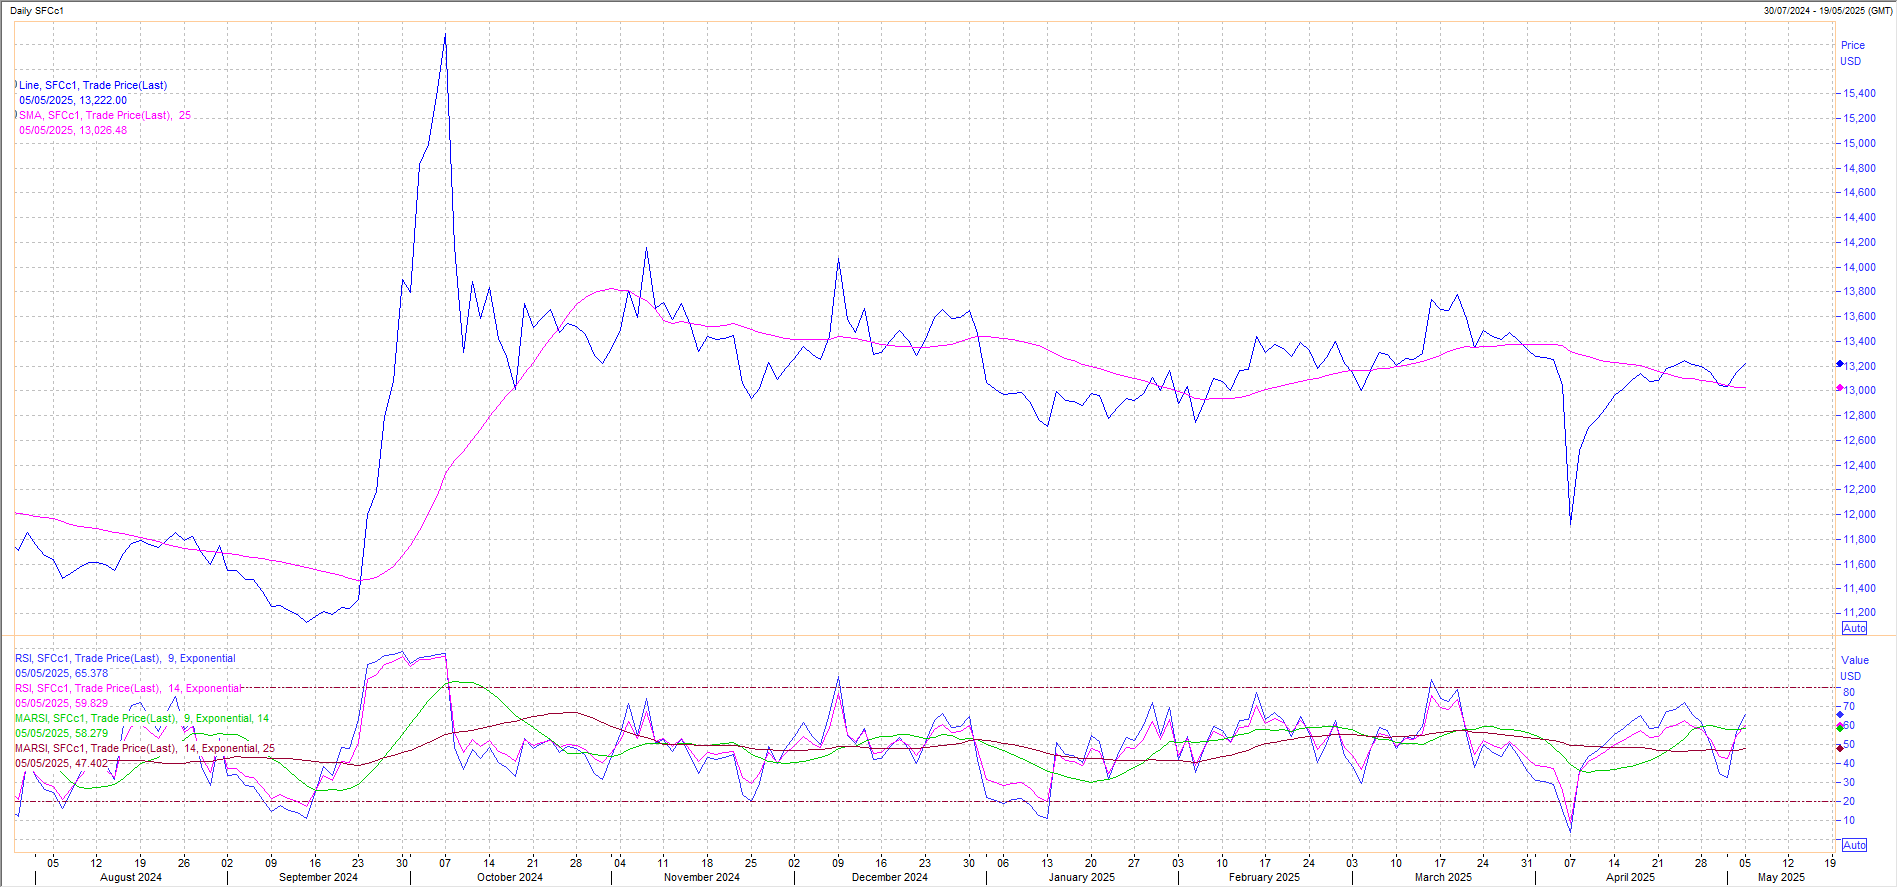Select 'SMA, SFCc1, Trade Price(Last), 25' legend entry
Image resolution: width=1898 pixels, height=888 pixels.
[x=105, y=115]
